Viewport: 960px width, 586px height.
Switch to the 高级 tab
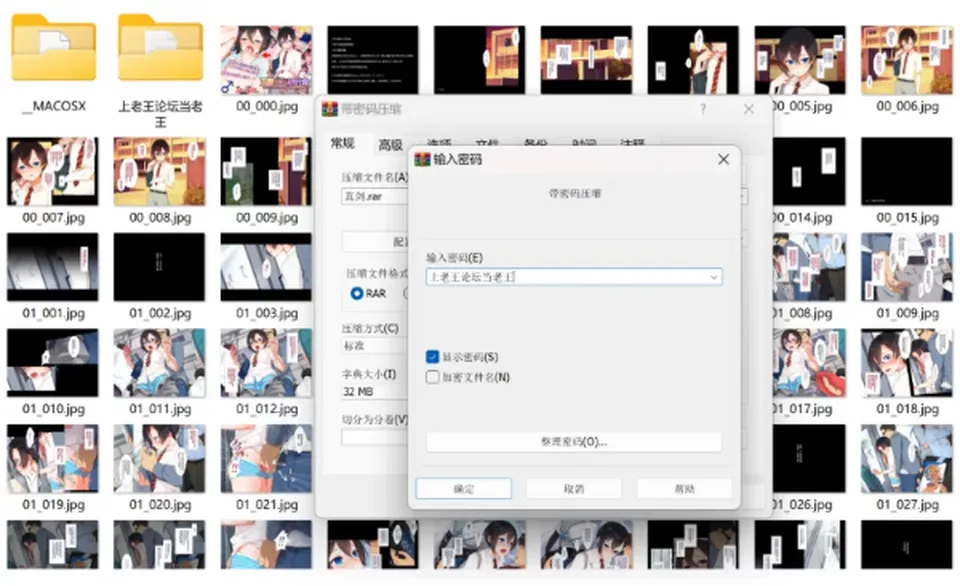pos(390,145)
